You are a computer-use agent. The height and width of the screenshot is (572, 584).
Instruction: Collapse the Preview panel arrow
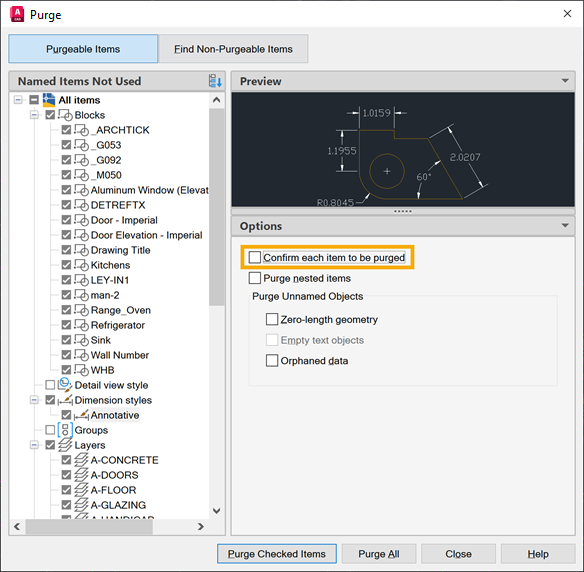click(565, 81)
